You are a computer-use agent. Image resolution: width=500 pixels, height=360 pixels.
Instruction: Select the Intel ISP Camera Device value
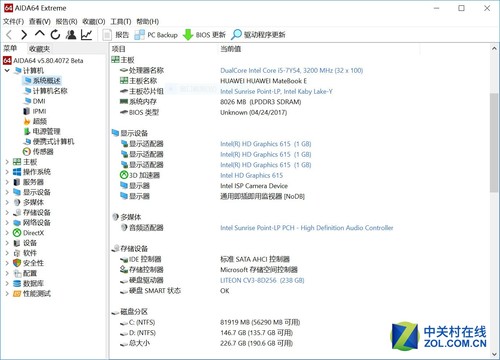point(254,186)
